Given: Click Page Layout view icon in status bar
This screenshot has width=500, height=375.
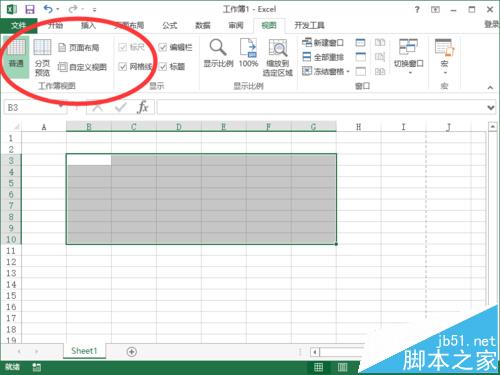Looking at the screenshot, I should tap(342, 367).
